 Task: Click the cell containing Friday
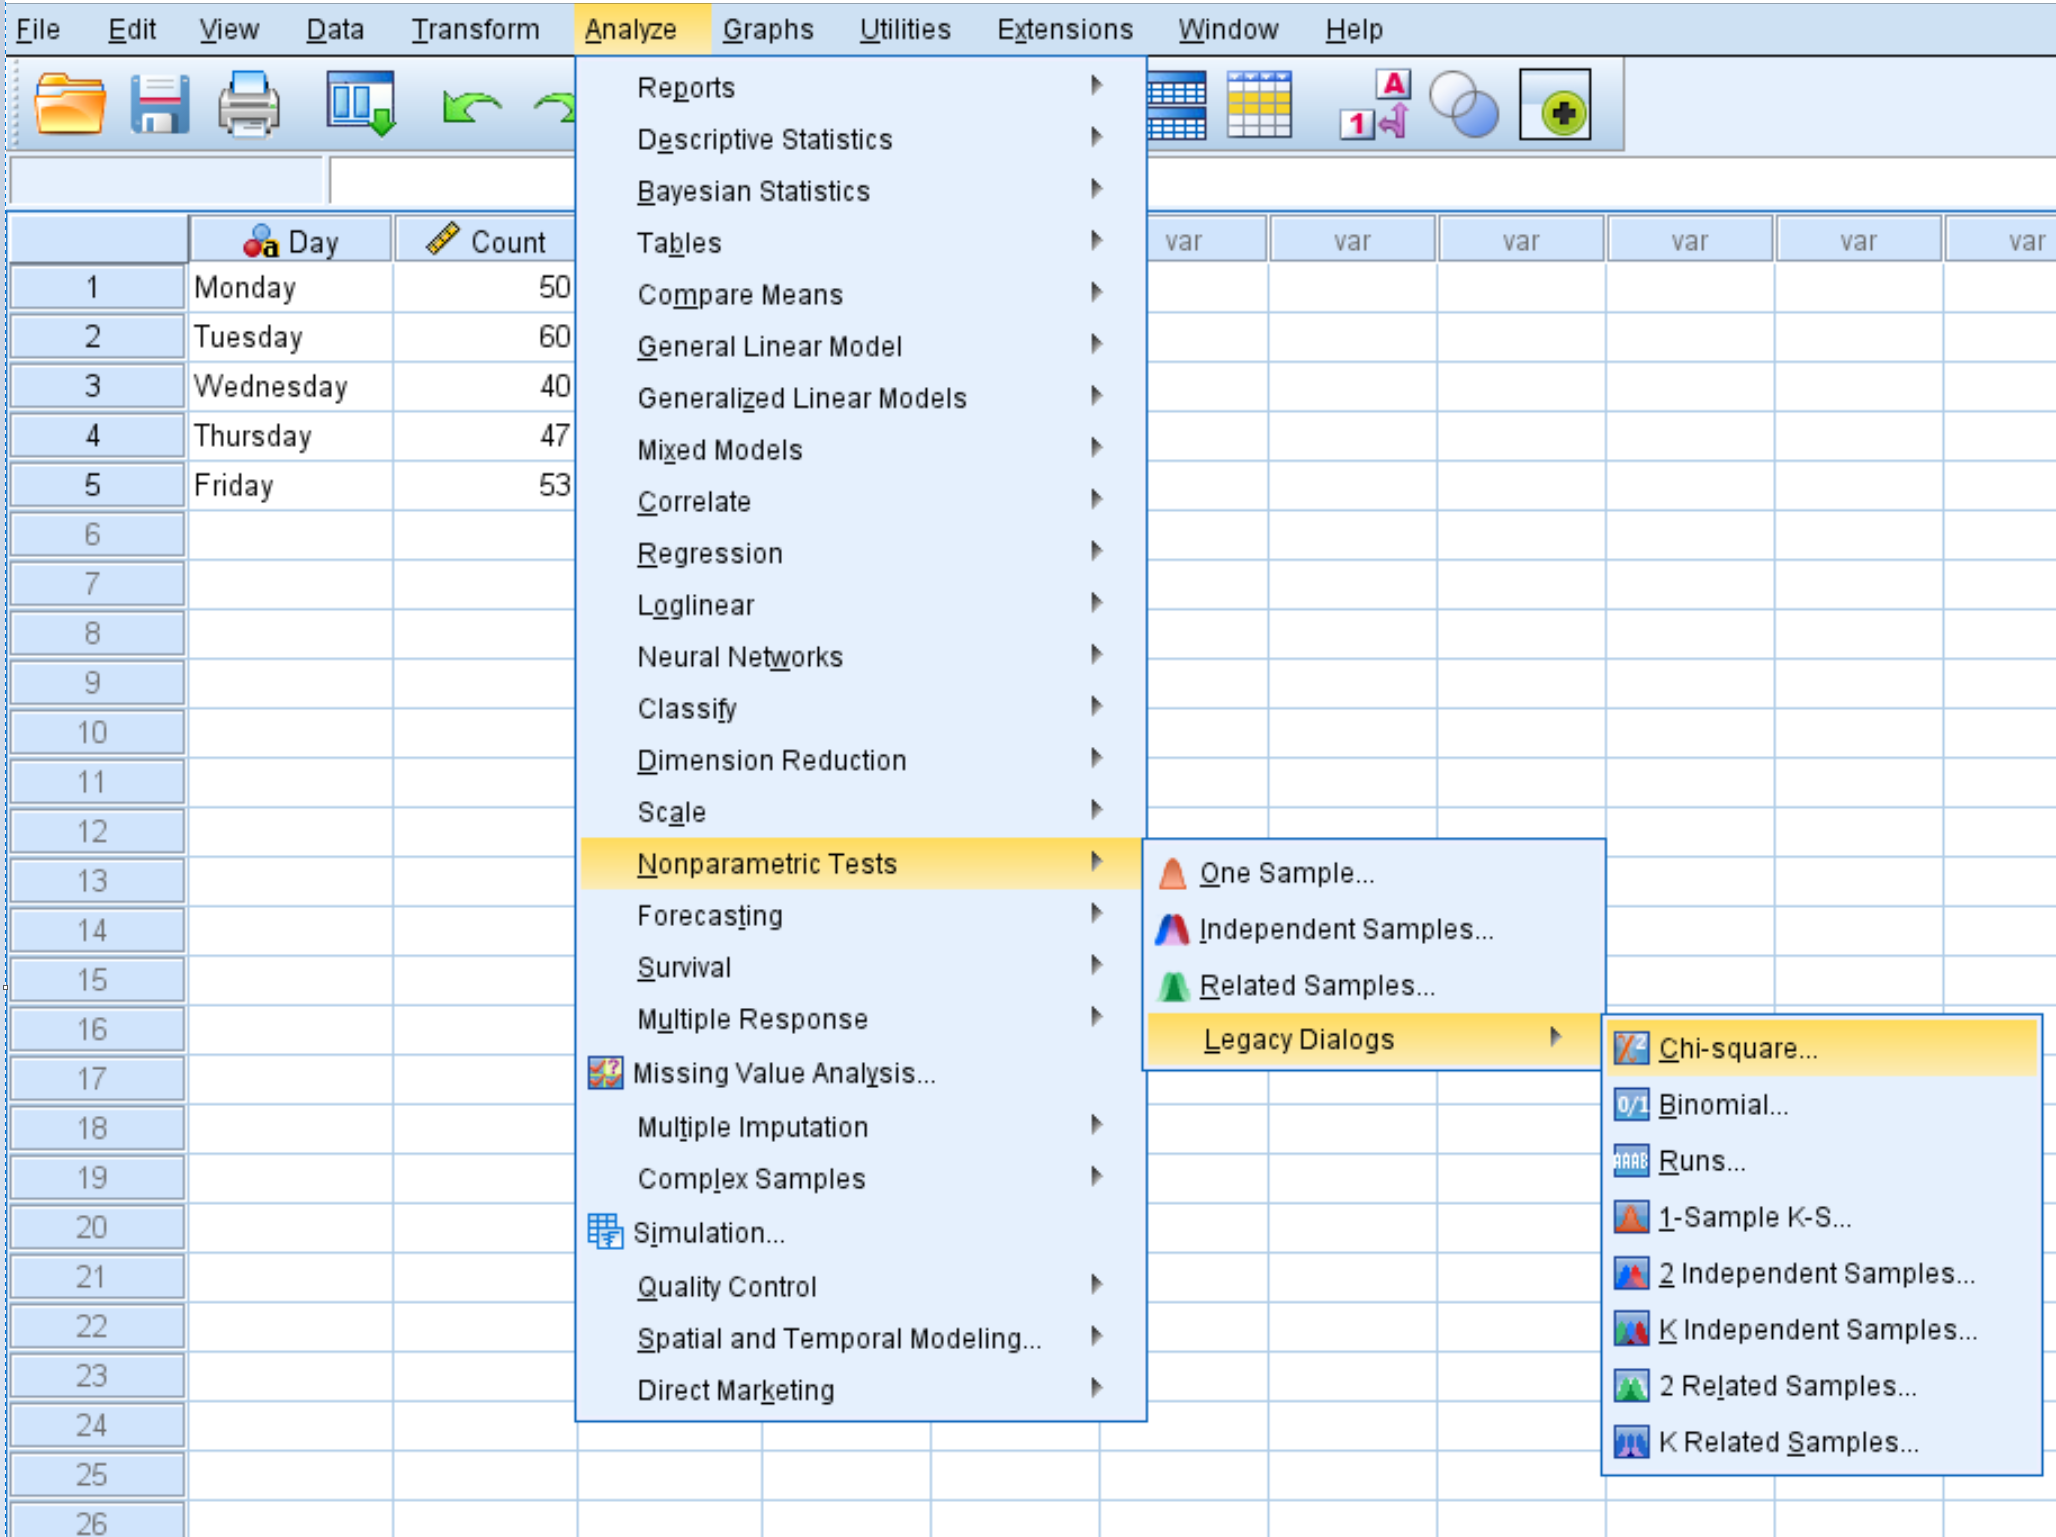[x=291, y=485]
